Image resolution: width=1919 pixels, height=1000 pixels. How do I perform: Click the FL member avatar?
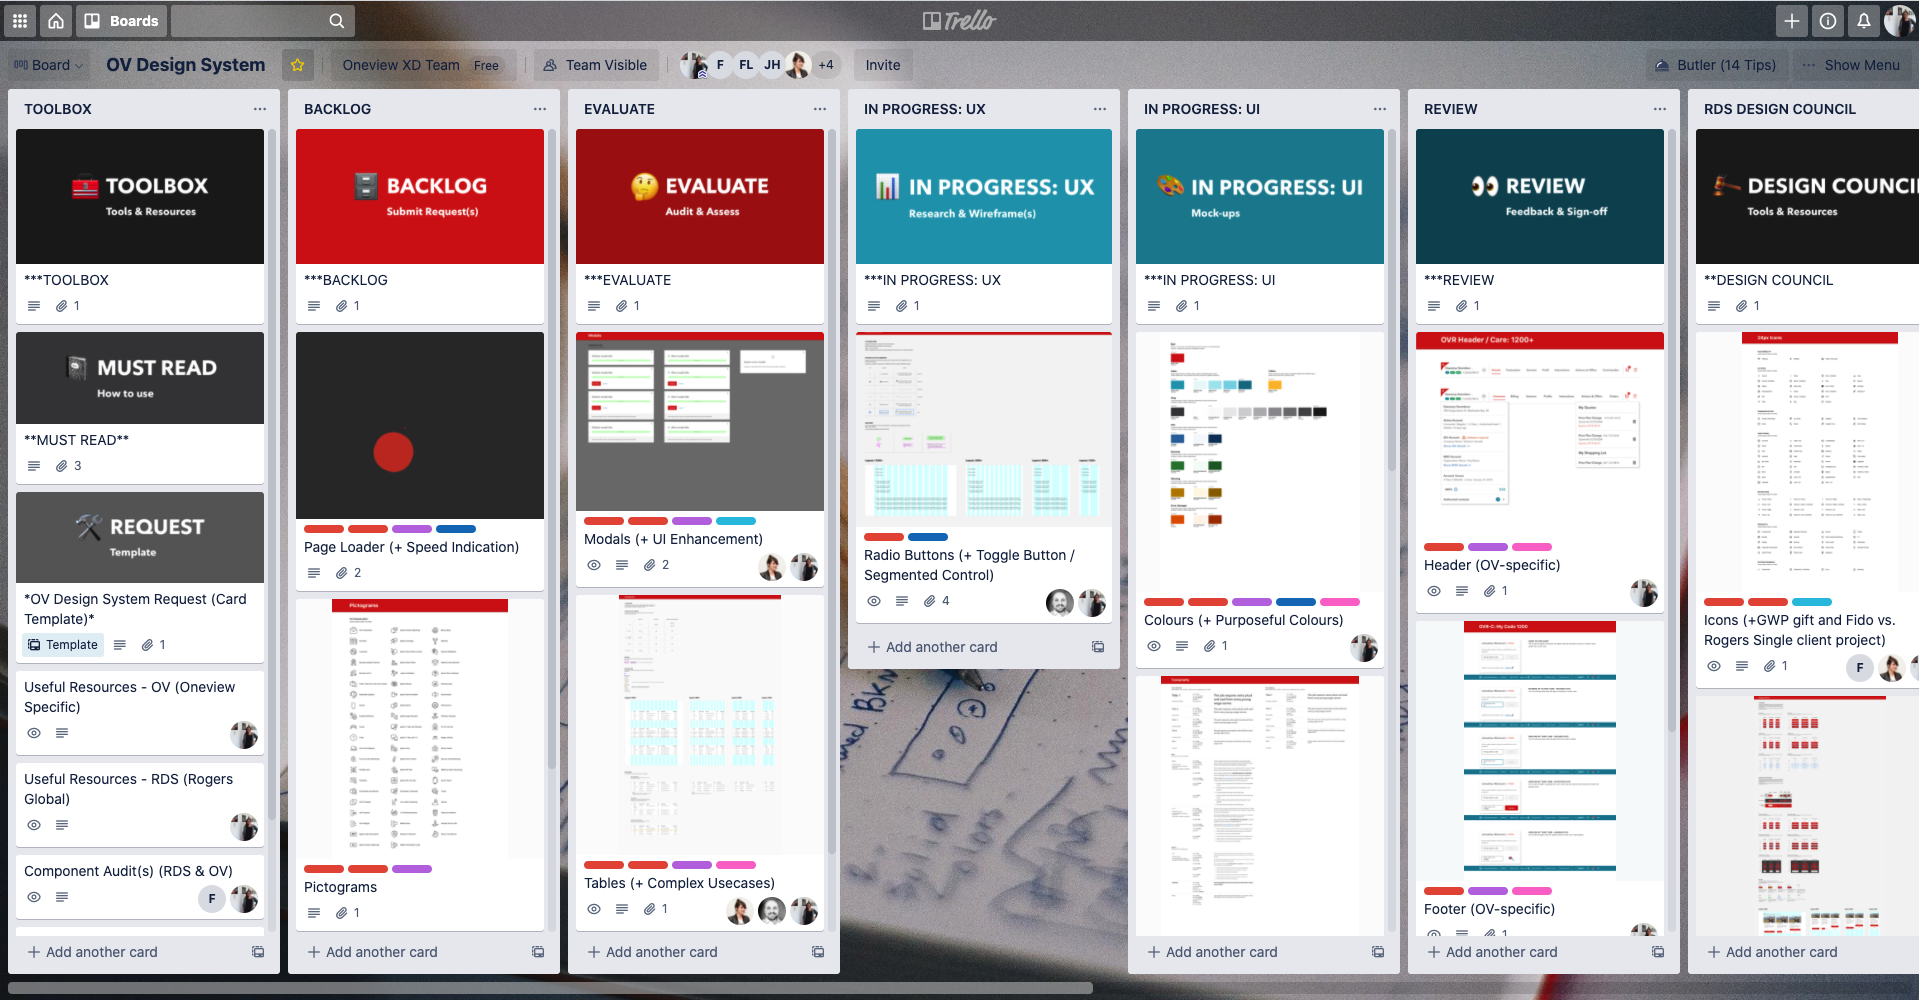746,65
